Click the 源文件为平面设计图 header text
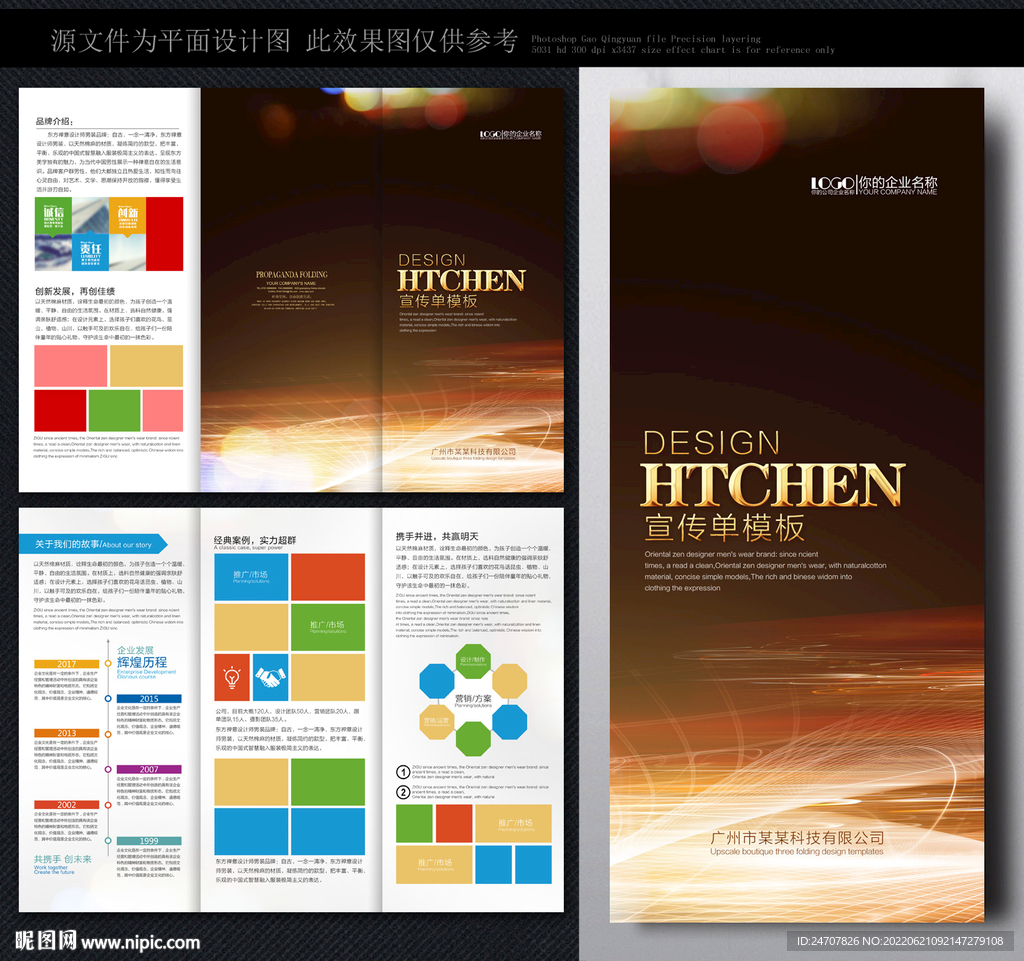The height and width of the screenshot is (961, 1024). tap(170, 40)
